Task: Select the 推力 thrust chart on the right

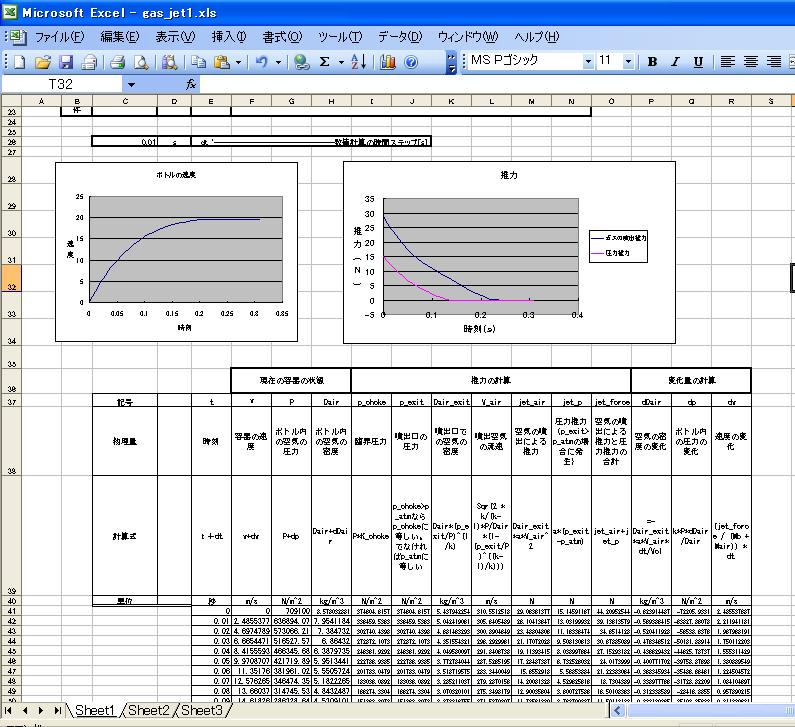Action: tap(509, 252)
